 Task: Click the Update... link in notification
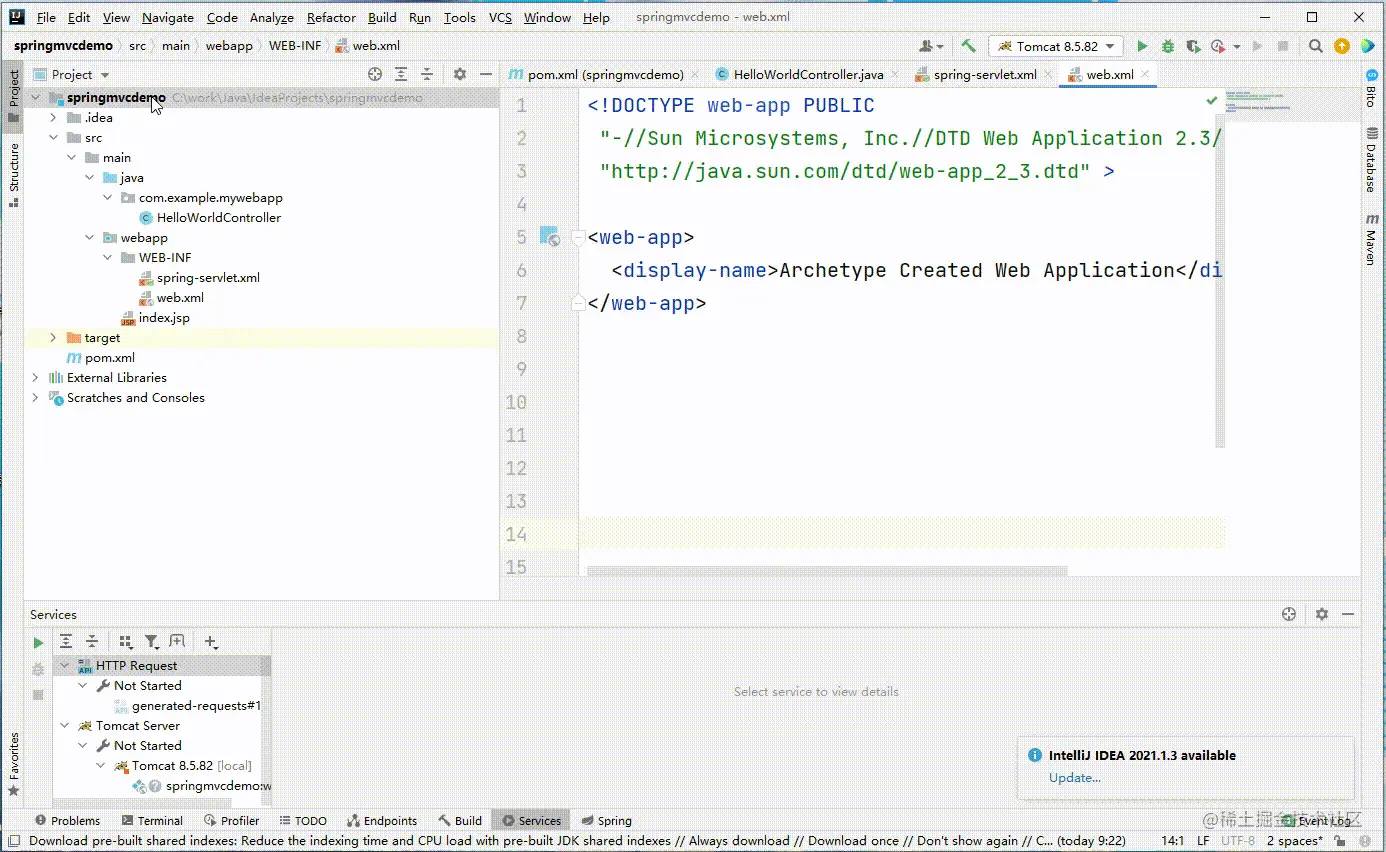(x=1075, y=777)
